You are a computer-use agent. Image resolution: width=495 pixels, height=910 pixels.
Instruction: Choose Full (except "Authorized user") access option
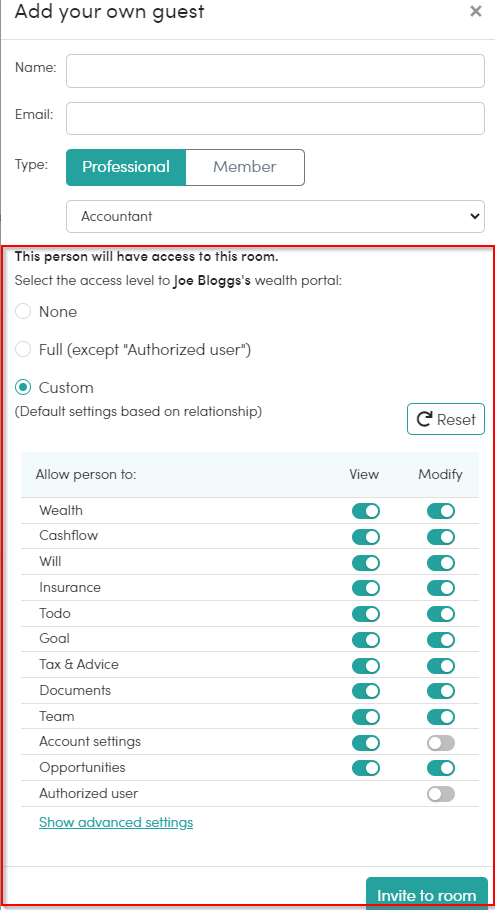click(x=23, y=349)
